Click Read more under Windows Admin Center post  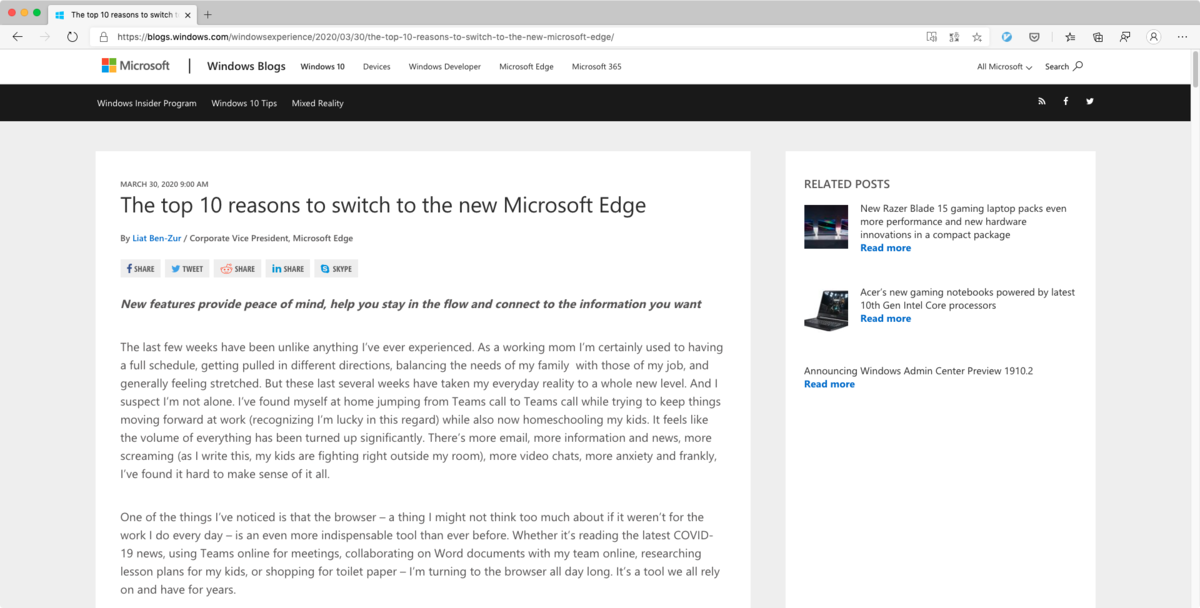829,384
